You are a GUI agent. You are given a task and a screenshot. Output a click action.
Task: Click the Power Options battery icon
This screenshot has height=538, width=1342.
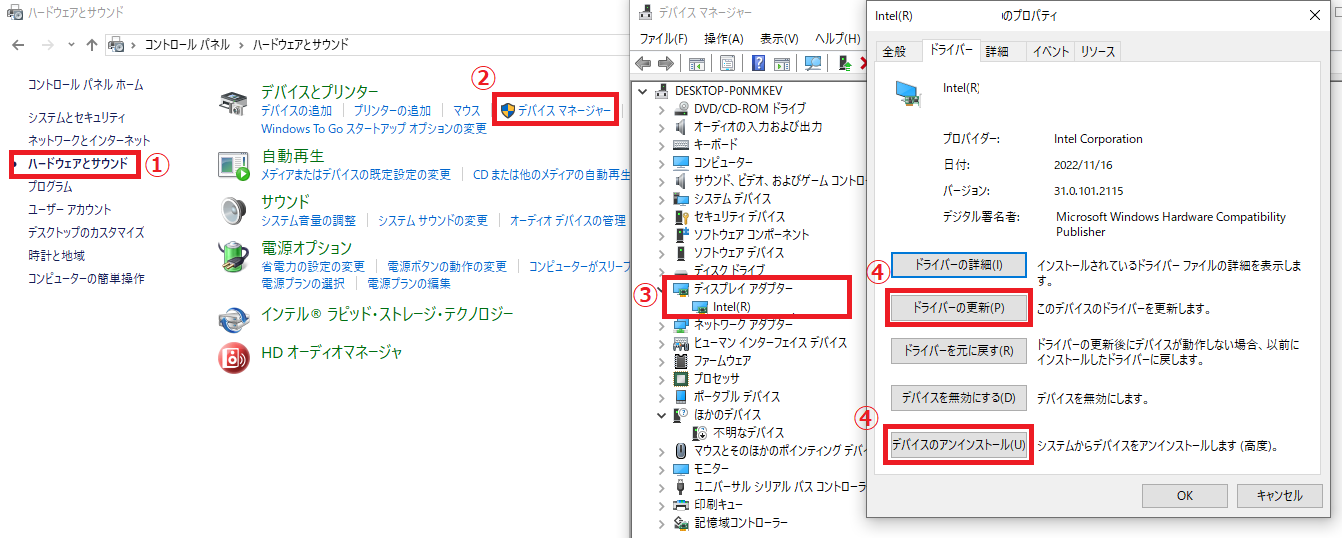coord(233,257)
